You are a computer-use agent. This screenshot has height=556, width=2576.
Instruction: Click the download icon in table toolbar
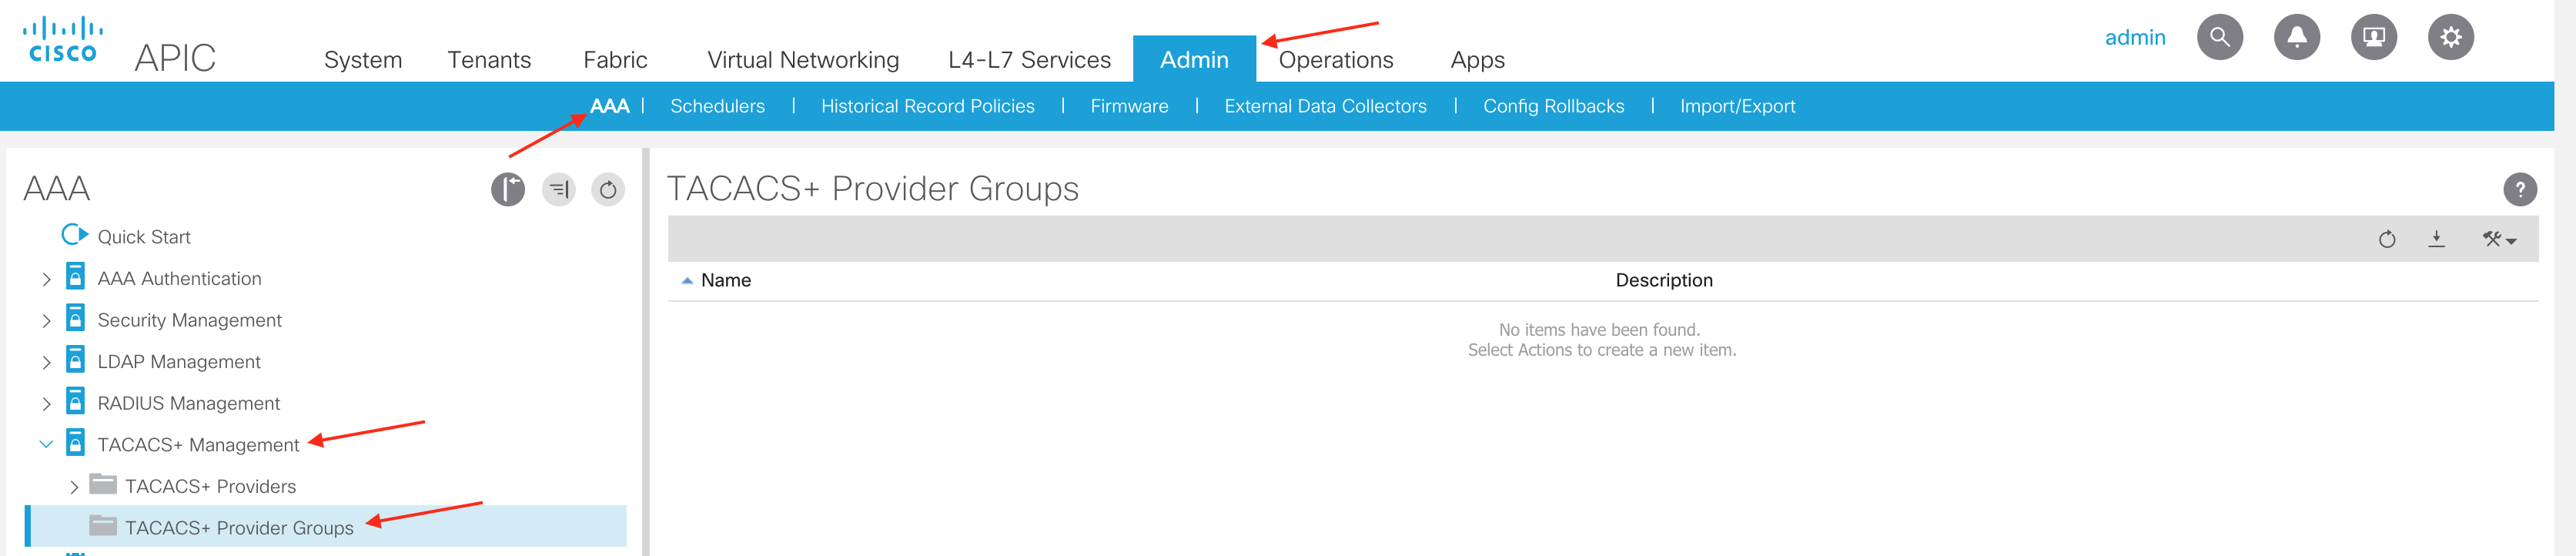point(2436,239)
